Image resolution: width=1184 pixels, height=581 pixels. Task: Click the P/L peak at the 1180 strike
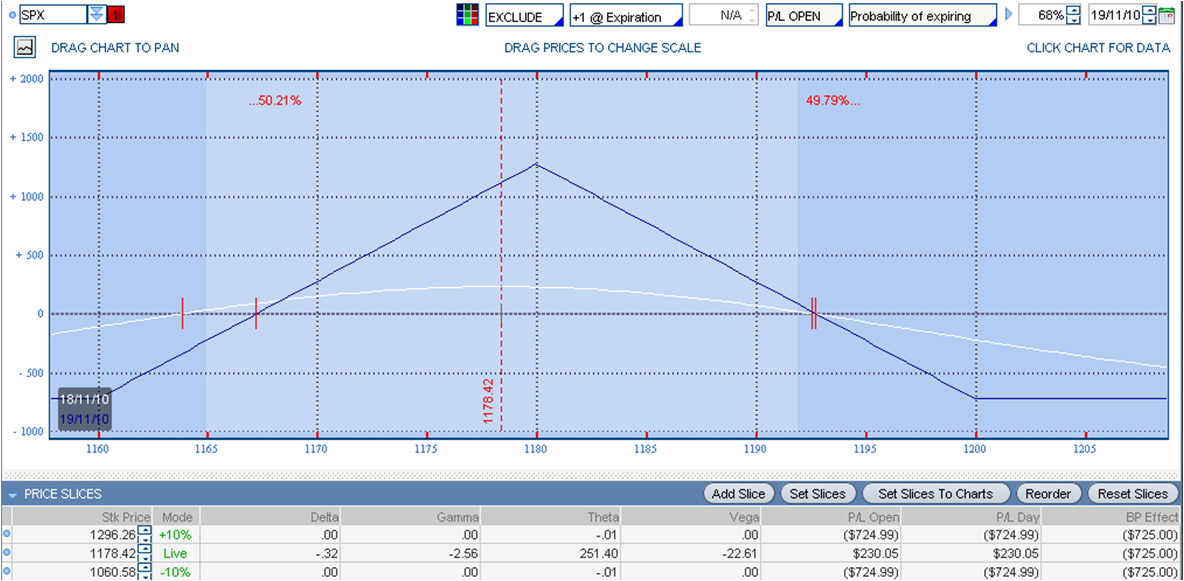pos(536,163)
